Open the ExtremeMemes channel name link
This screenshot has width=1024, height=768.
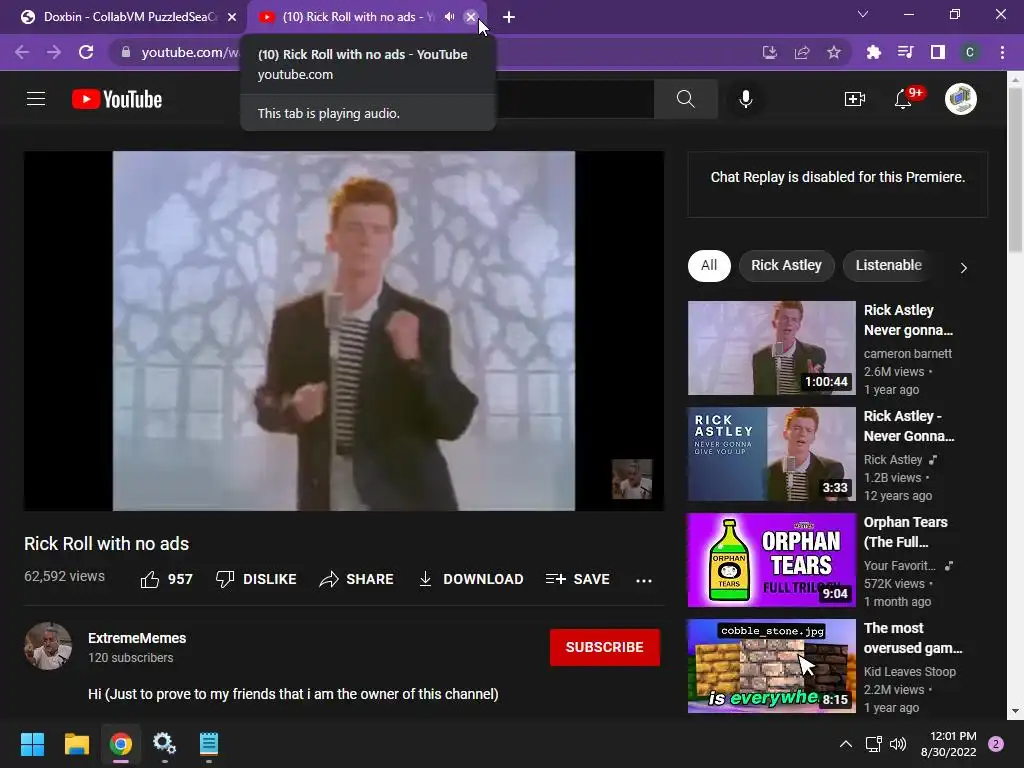pyautogui.click(x=137, y=638)
